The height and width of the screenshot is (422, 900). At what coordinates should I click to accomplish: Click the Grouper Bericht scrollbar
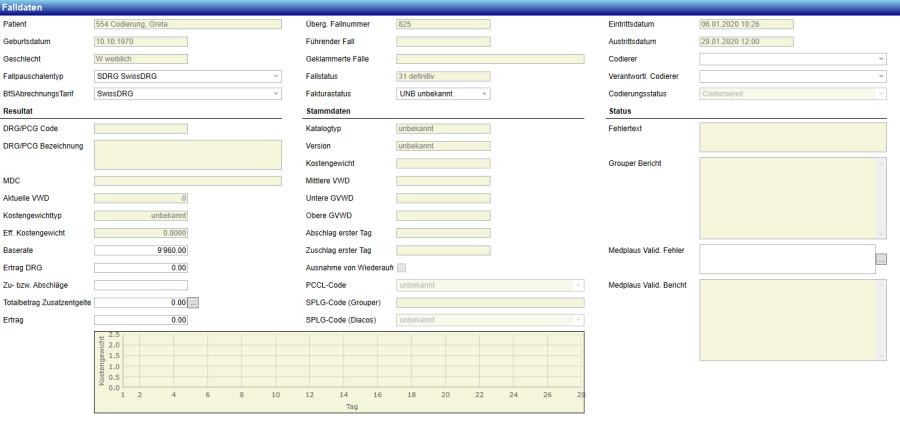point(880,198)
